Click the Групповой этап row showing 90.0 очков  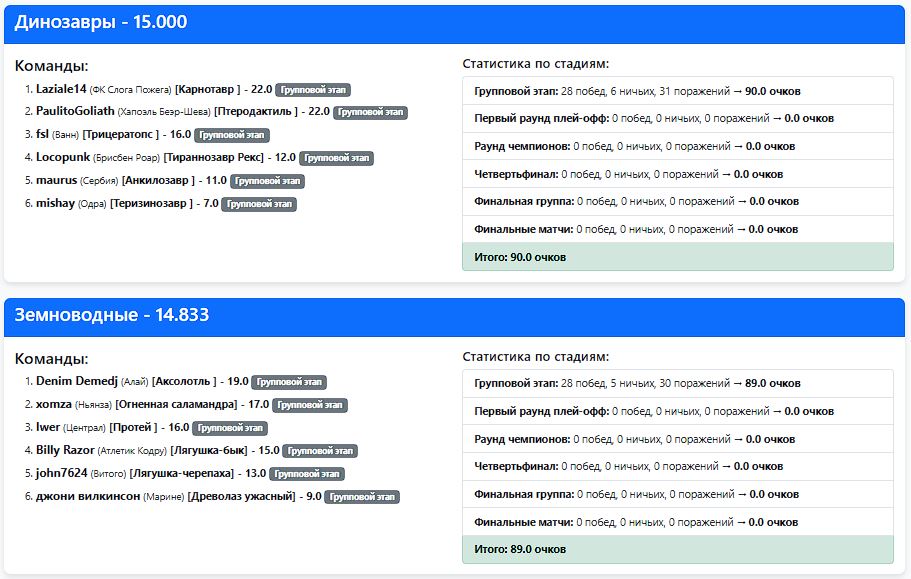click(x=677, y=91)
